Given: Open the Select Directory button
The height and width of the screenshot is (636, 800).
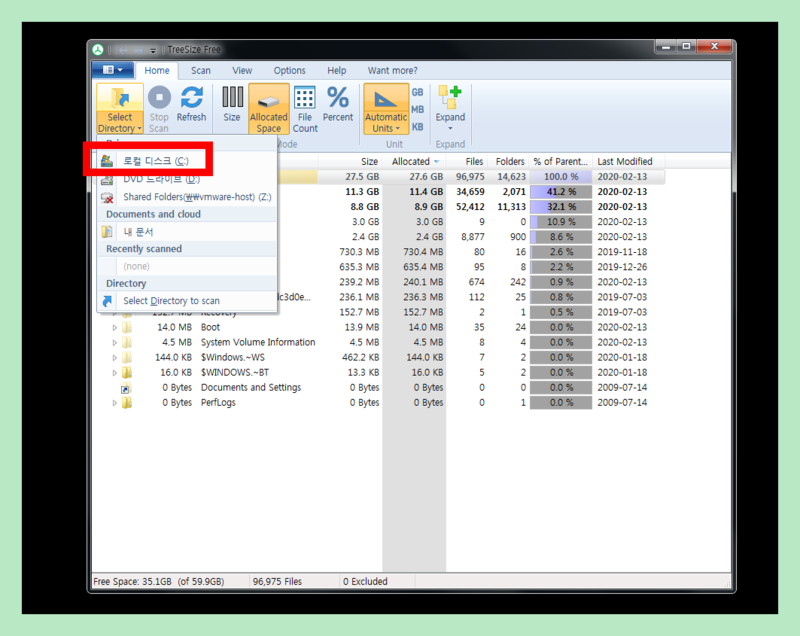Looking at the screenshot, I should click(x=120, y=110).
